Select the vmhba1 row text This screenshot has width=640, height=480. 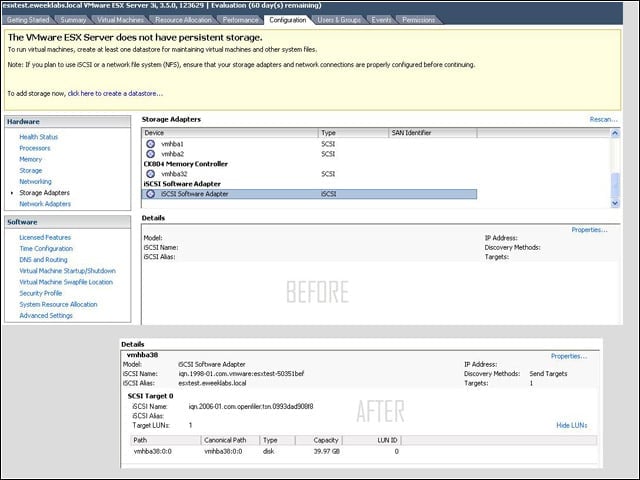click(172, 144)
